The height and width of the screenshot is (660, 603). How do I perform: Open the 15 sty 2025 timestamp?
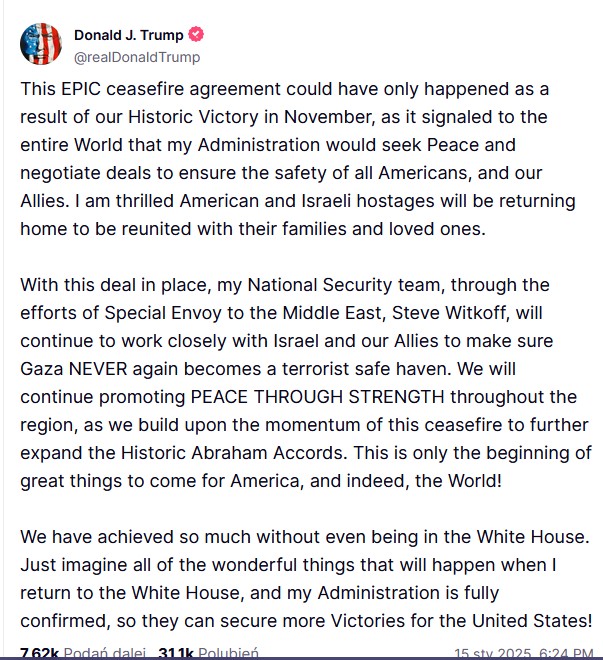point(524,654)
